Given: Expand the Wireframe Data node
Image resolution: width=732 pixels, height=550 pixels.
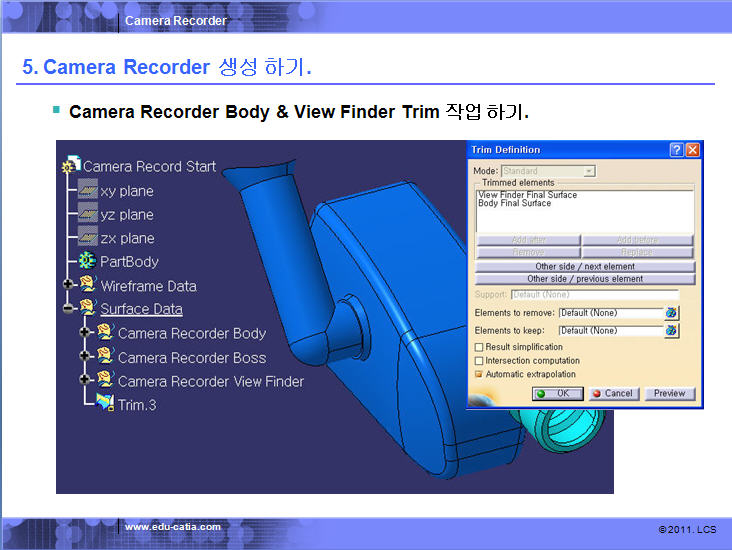Looking at the screenshot, I should 69,286.
